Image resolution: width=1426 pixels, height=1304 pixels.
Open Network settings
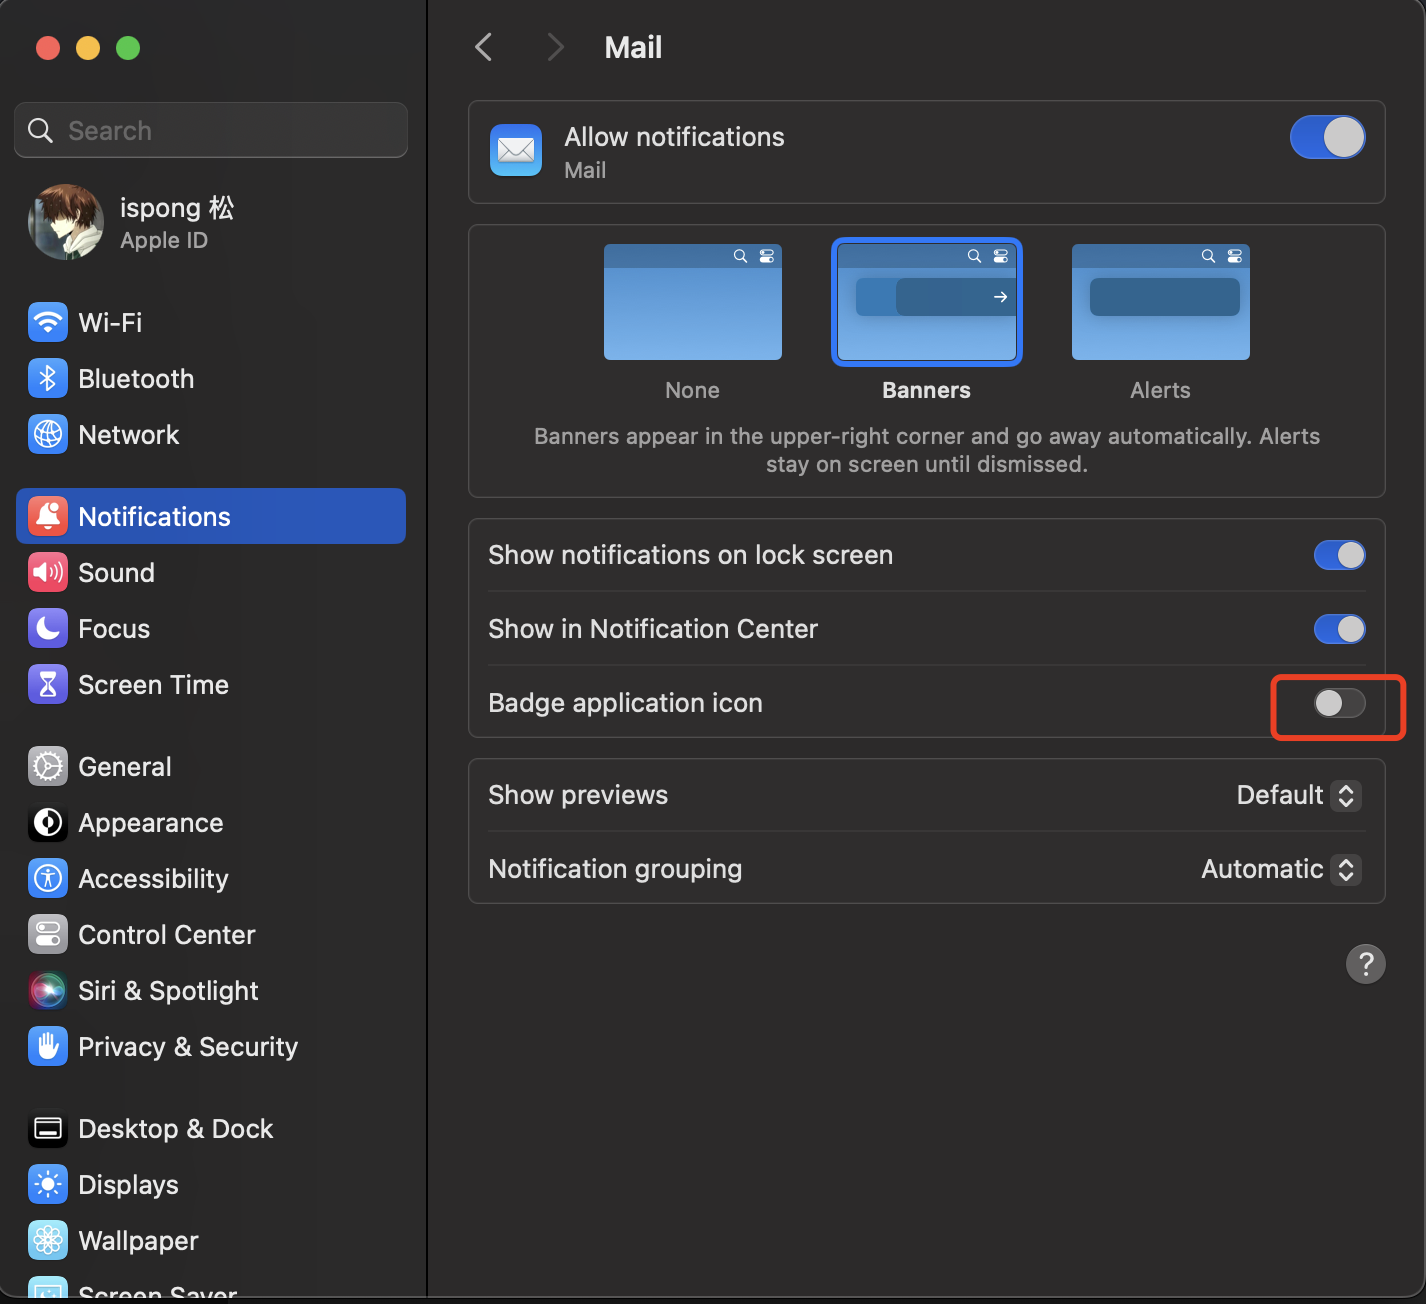click(x=211, y=434)
